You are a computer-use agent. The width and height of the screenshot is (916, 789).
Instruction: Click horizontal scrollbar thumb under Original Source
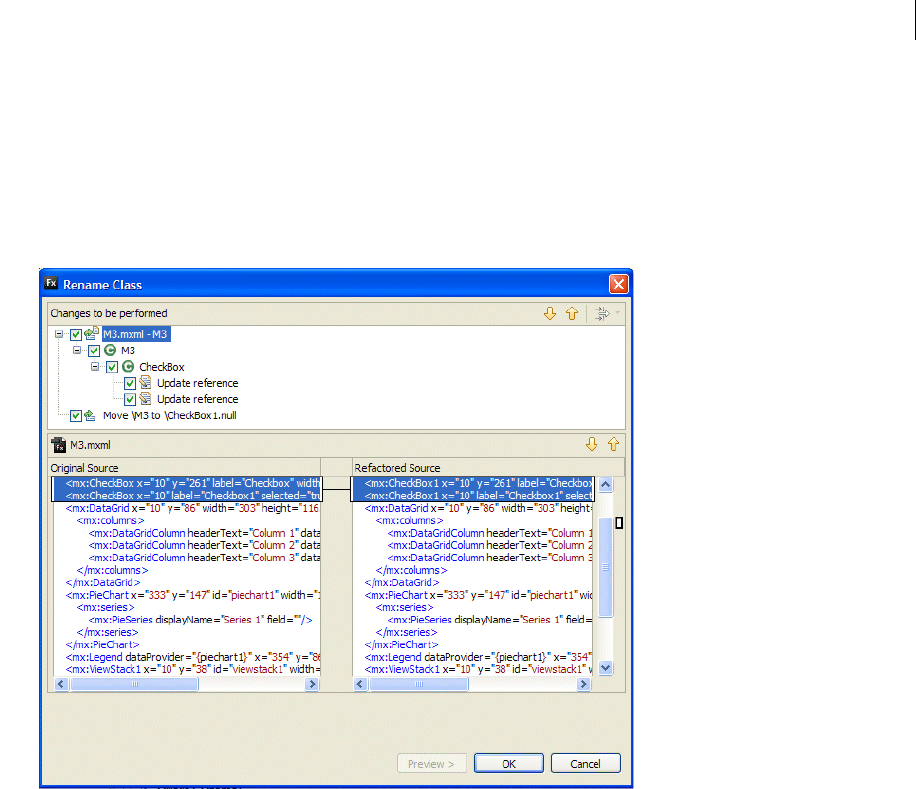tap(134, 684)
